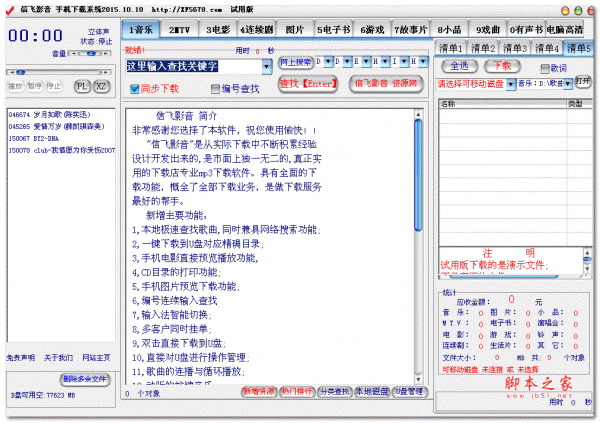Image resolution: width=600 pixels, height=423 pixels.
Task: Switch to the 5电子书 tab
Action: point(333,30)
